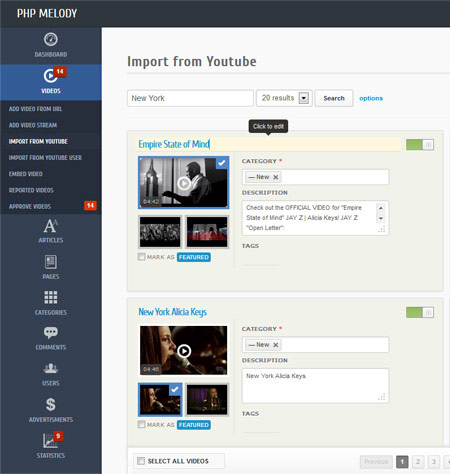Viewport: 450px width, 474px height.
Task: Open Statistics chart icon
Action: tap(50, 441)
